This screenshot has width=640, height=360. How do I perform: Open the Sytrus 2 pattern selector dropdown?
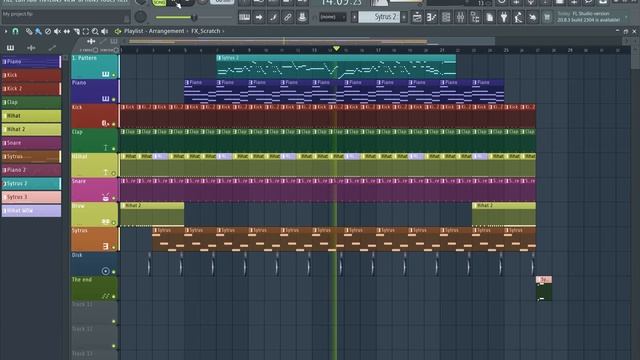point(379,17)
